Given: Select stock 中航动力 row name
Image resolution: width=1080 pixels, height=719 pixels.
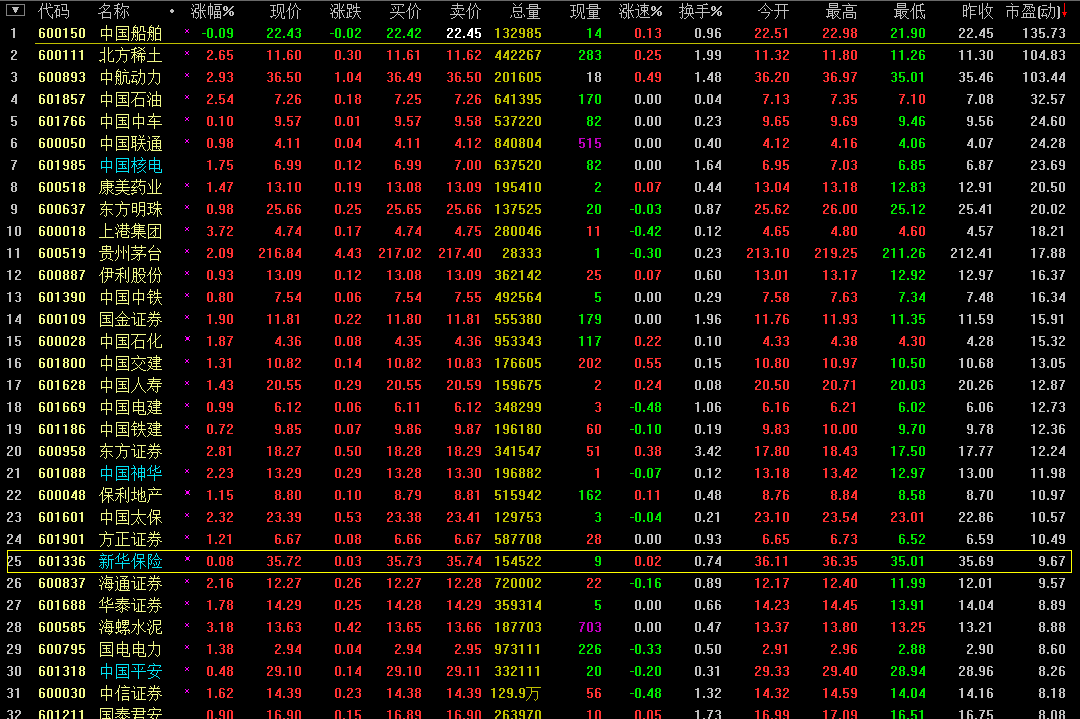Looking at the screenshot, I should (131, 77).
